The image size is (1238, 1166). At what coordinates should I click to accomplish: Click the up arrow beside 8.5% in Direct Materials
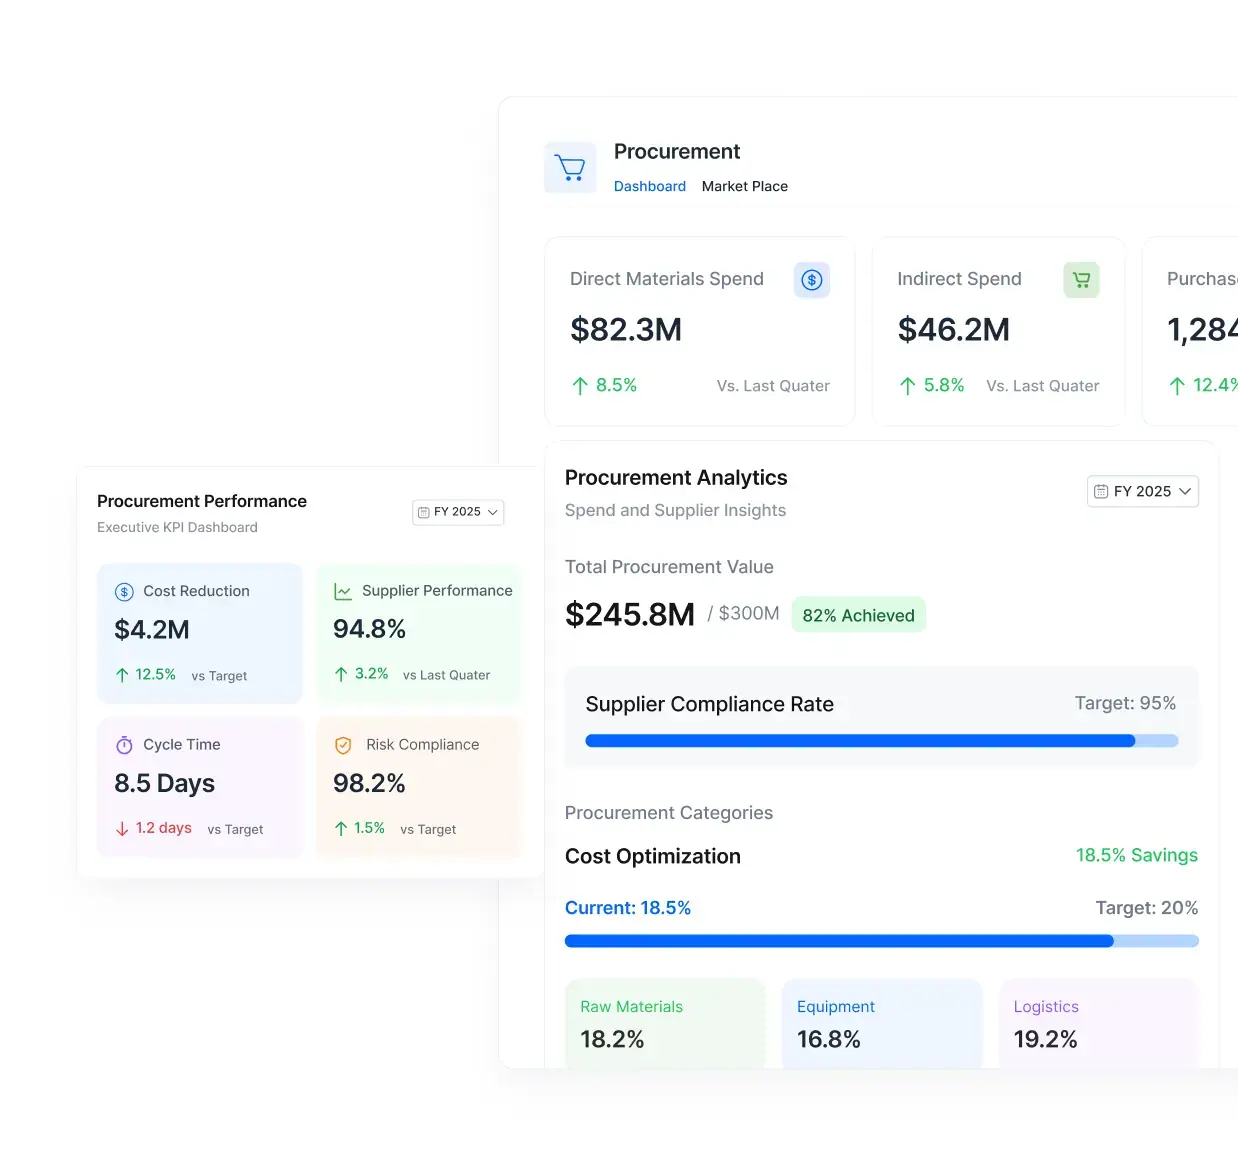(x=580, y=386)
